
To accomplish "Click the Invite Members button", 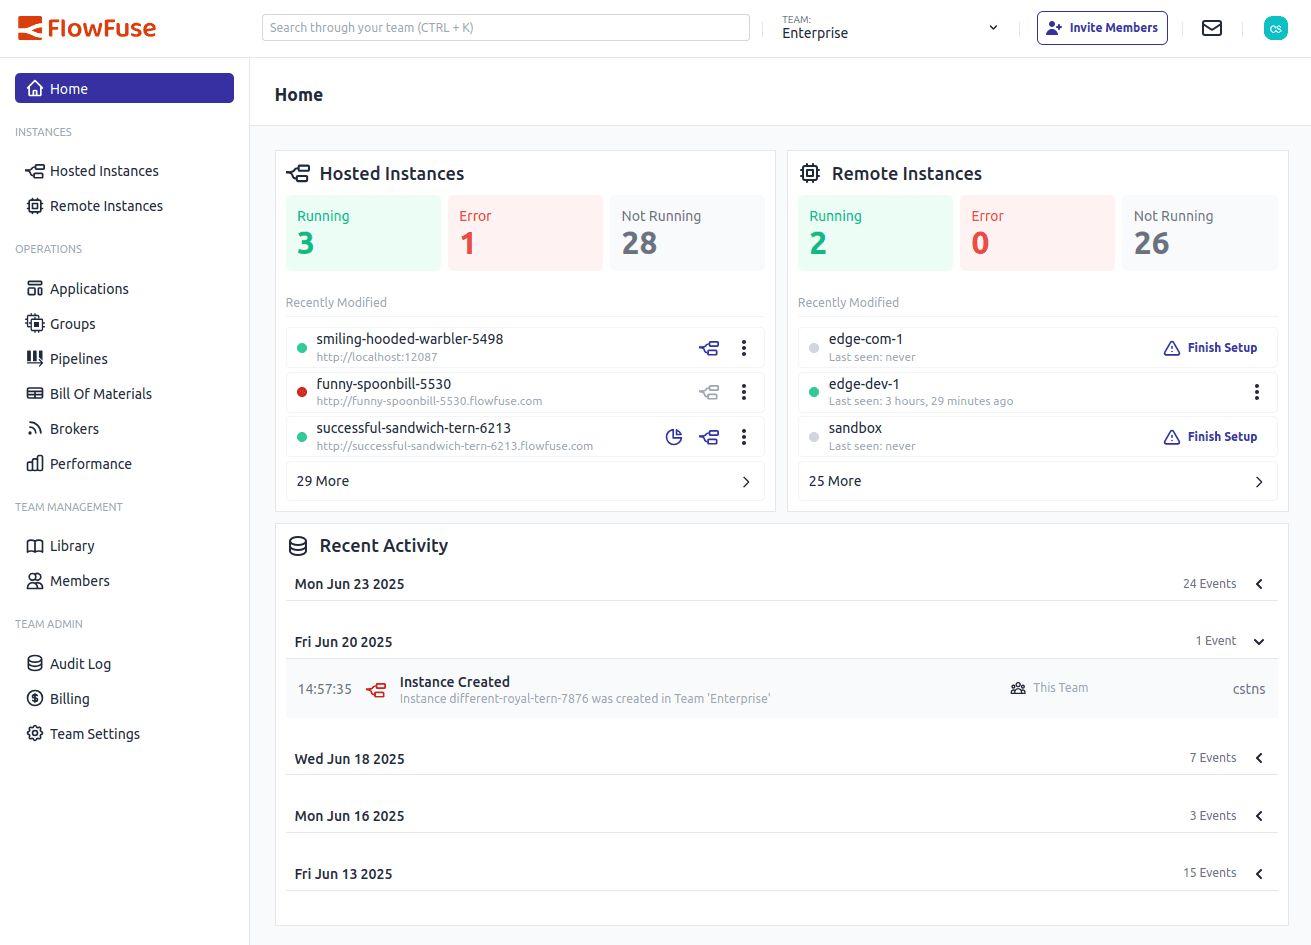I will [1102, 28].
